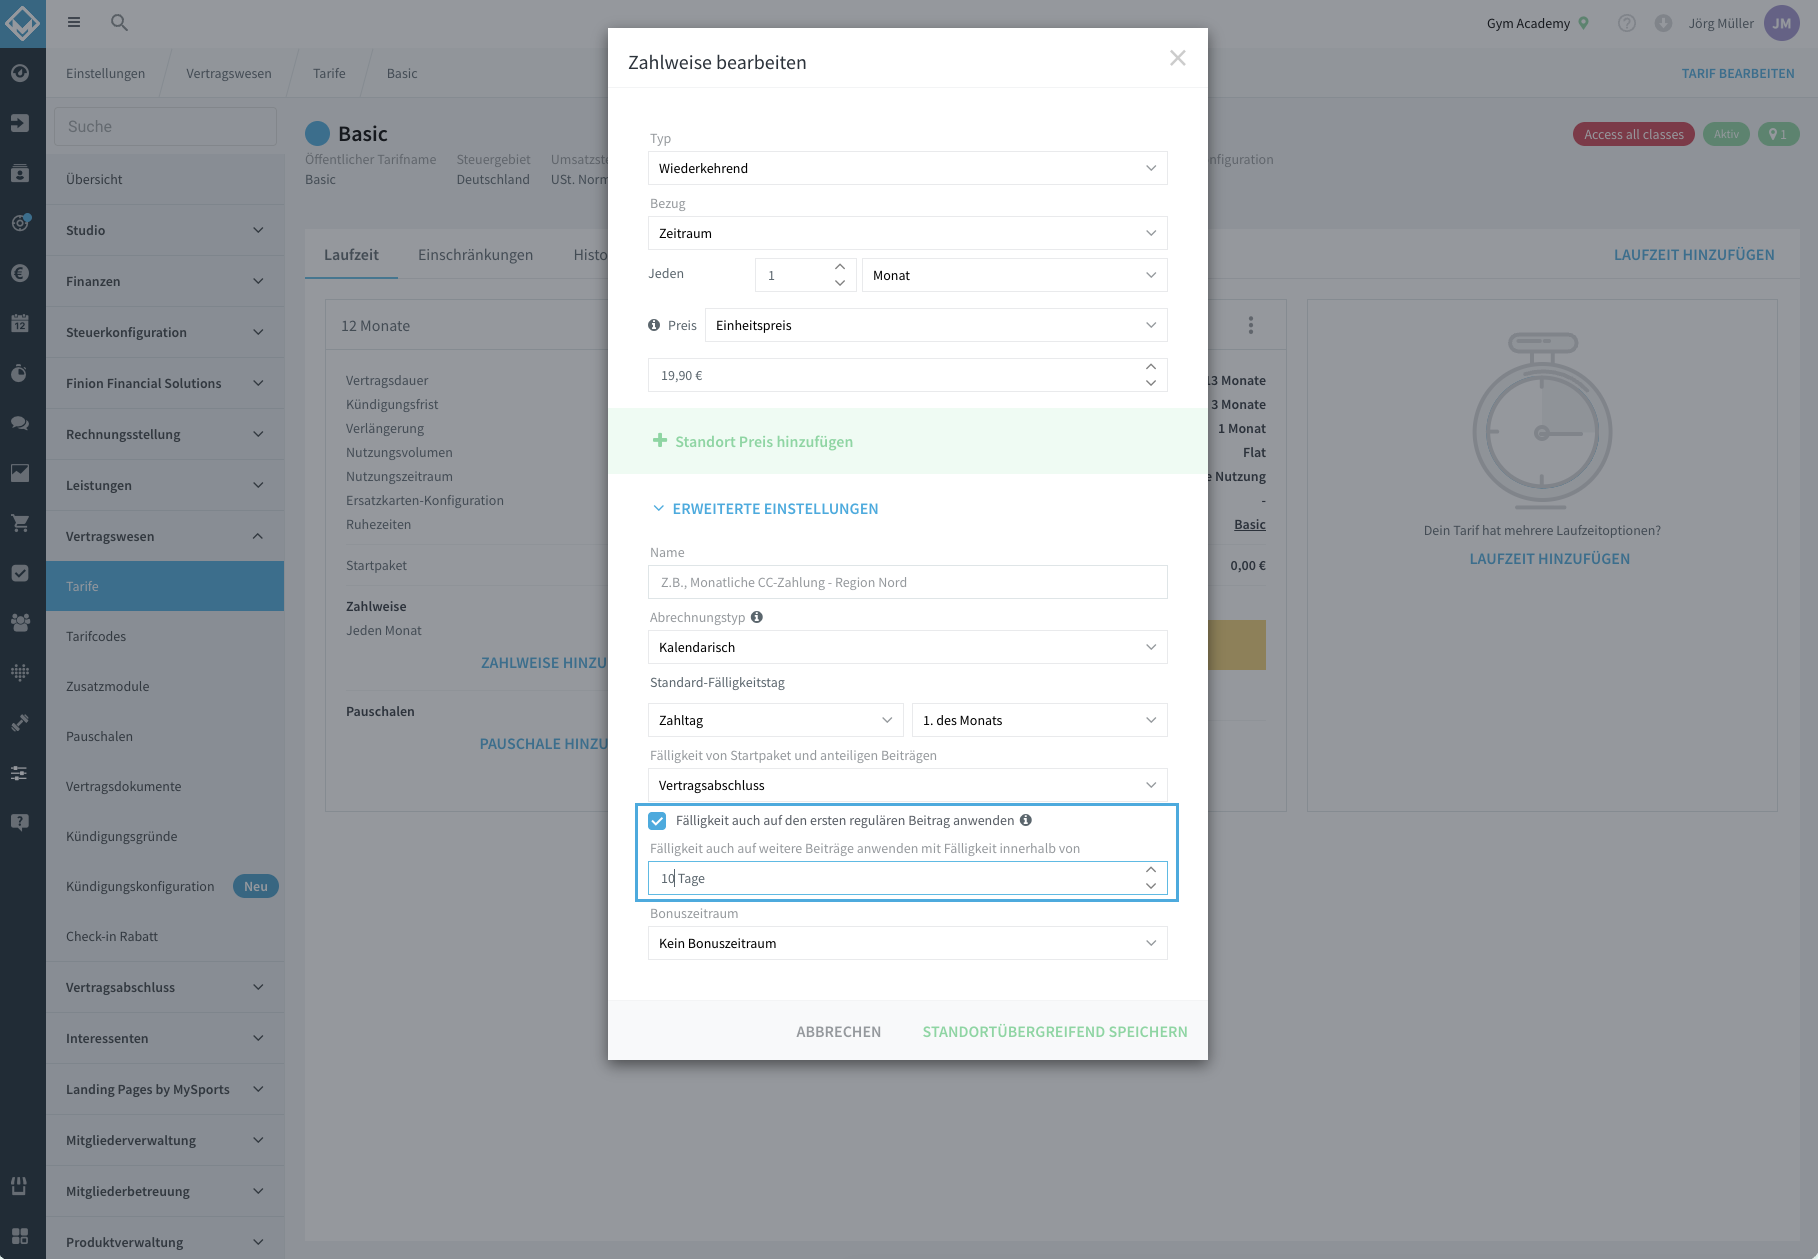The image size is (1818, 1259).
Task: Click the Name input field in the dialog
Action: [908, 582]
